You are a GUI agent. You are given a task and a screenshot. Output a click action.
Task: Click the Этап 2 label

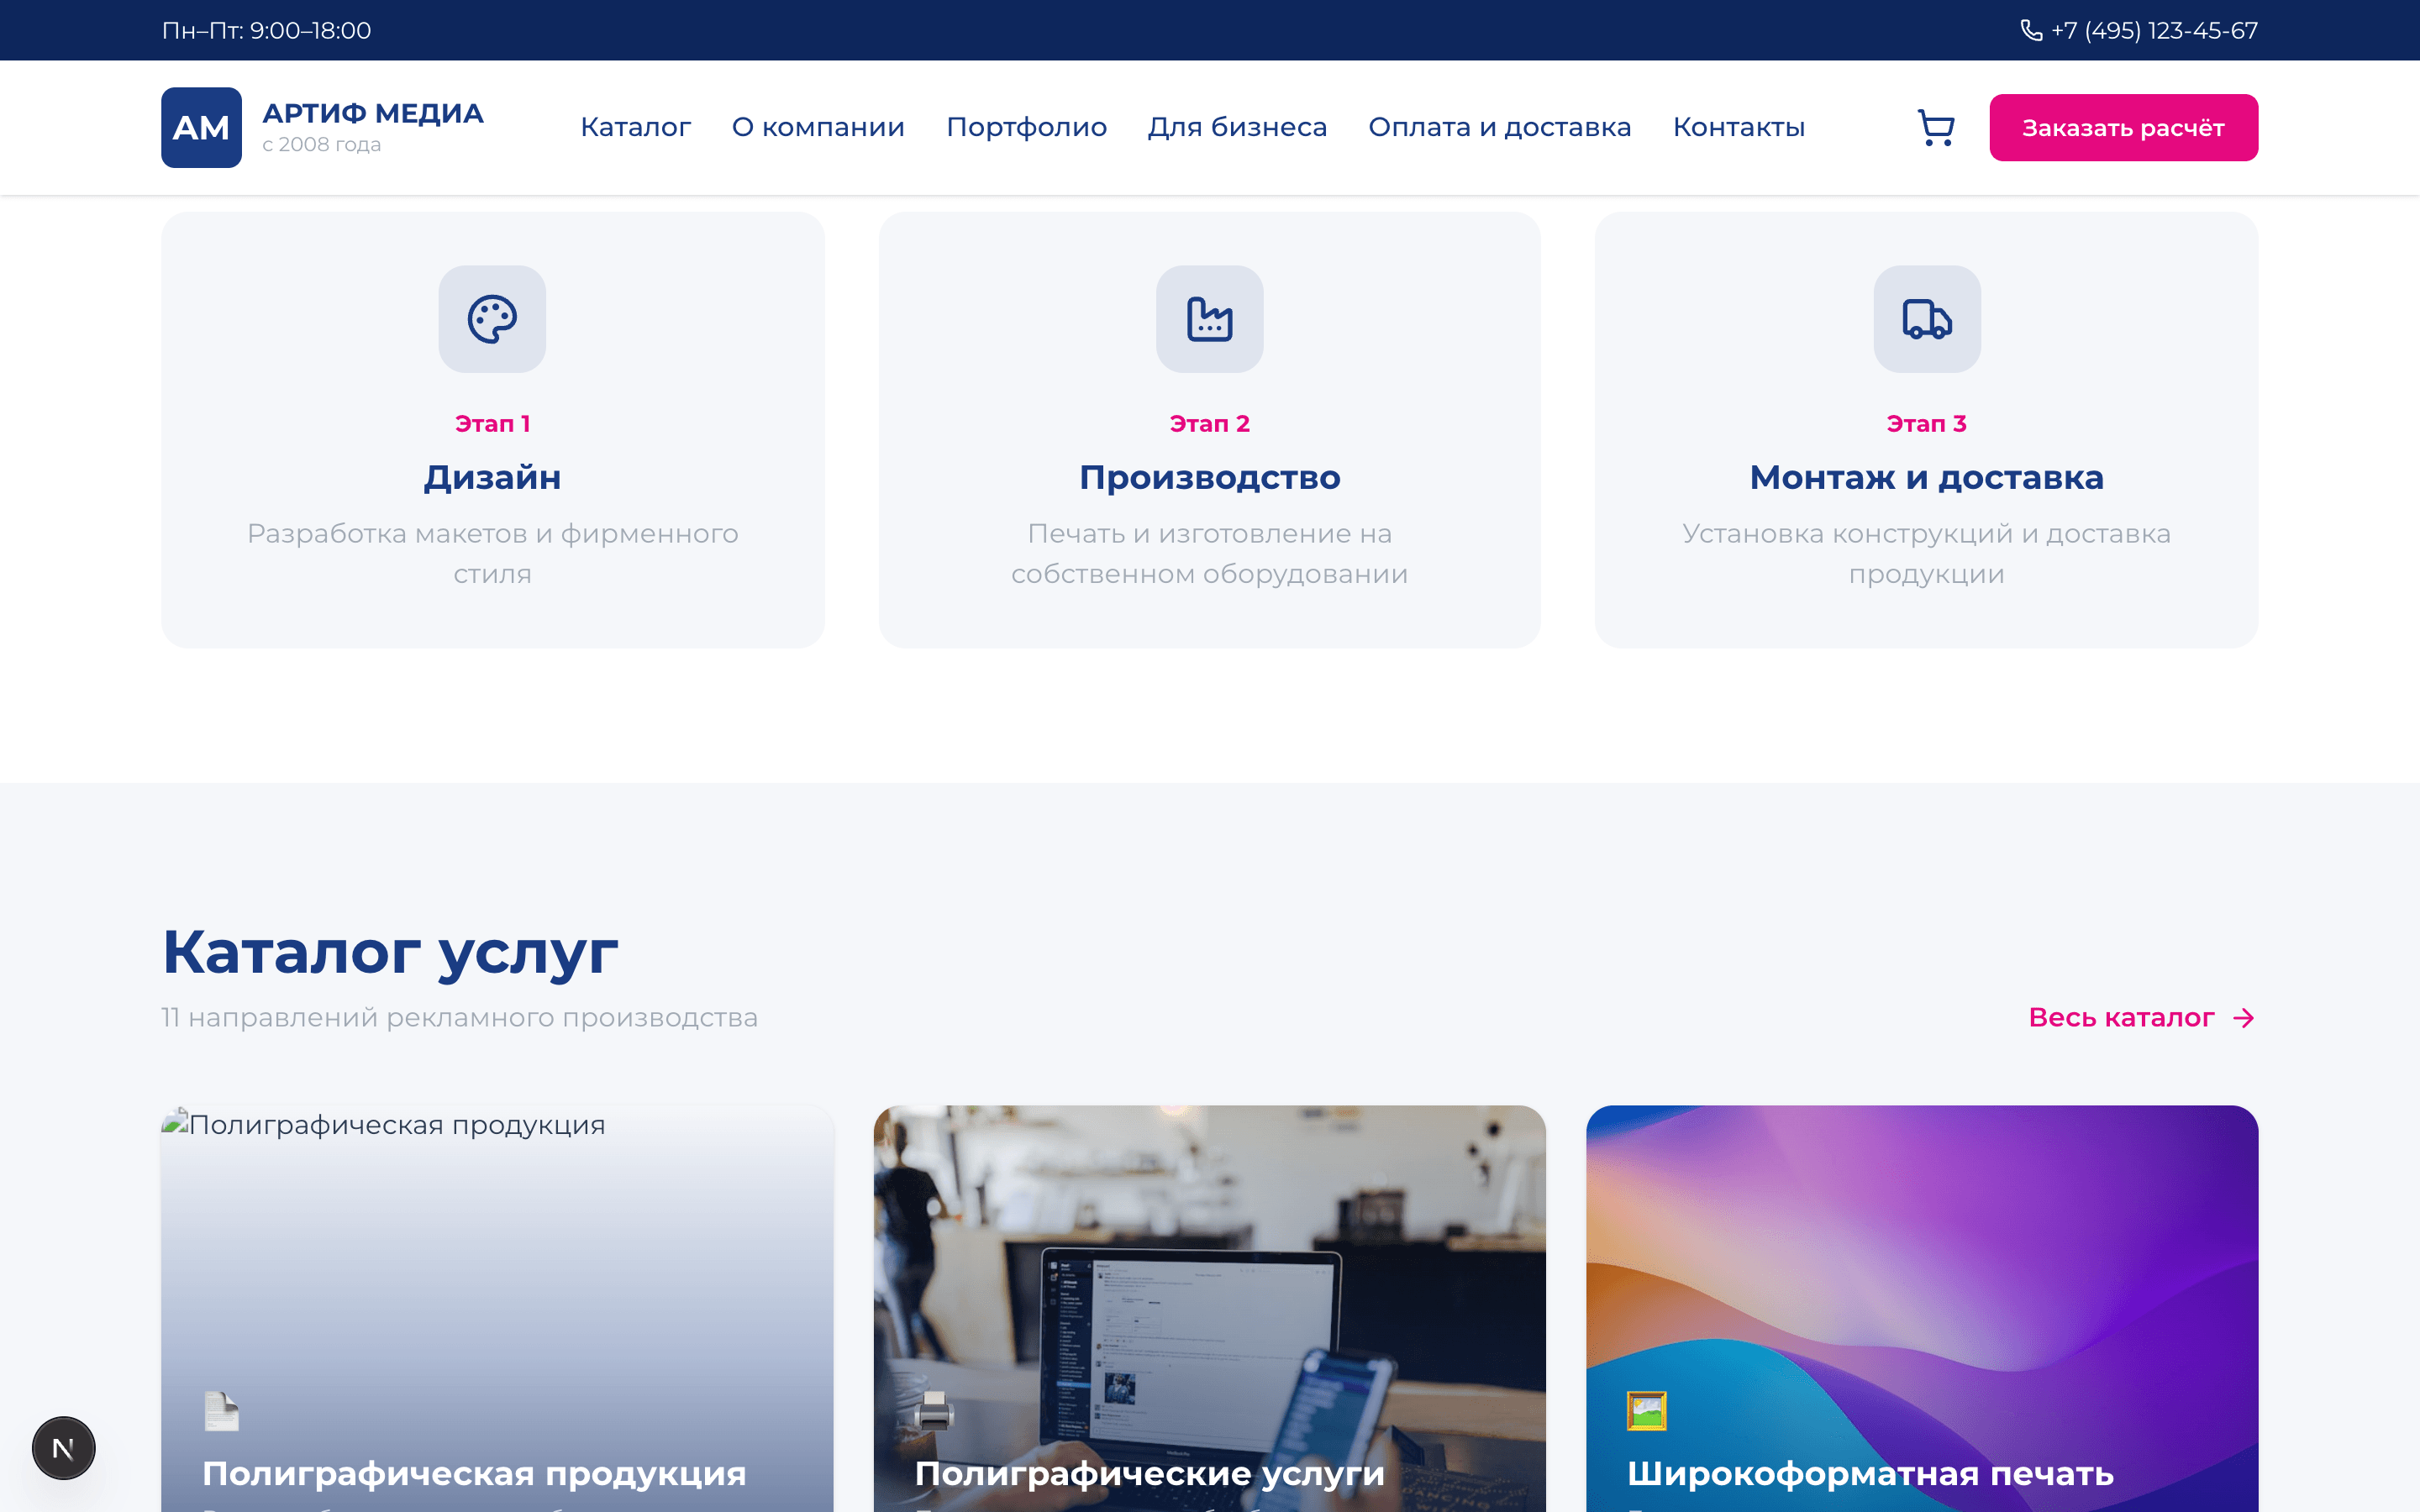[x=1209, y=424]
